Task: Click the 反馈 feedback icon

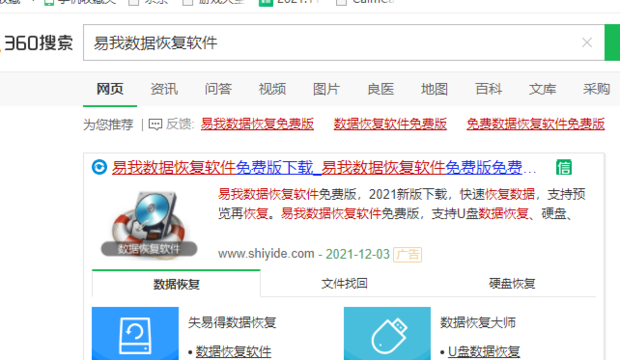Action: (155, 125)
